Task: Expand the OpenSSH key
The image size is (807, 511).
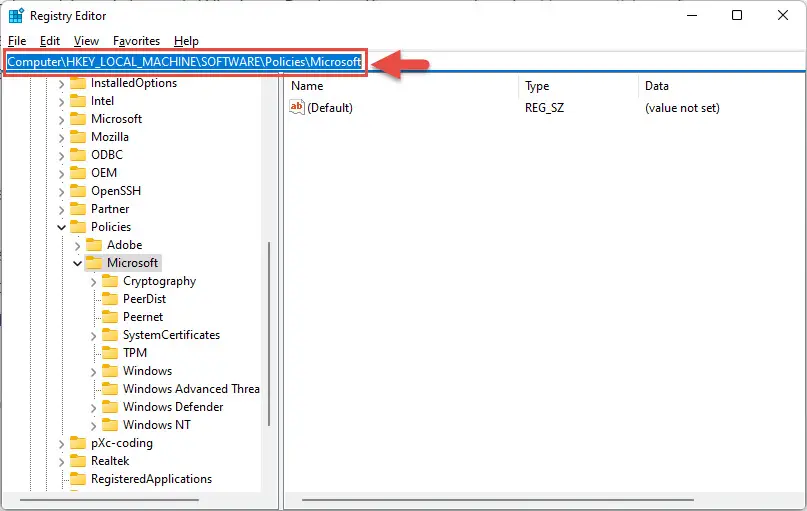Action: coord(61,191)
